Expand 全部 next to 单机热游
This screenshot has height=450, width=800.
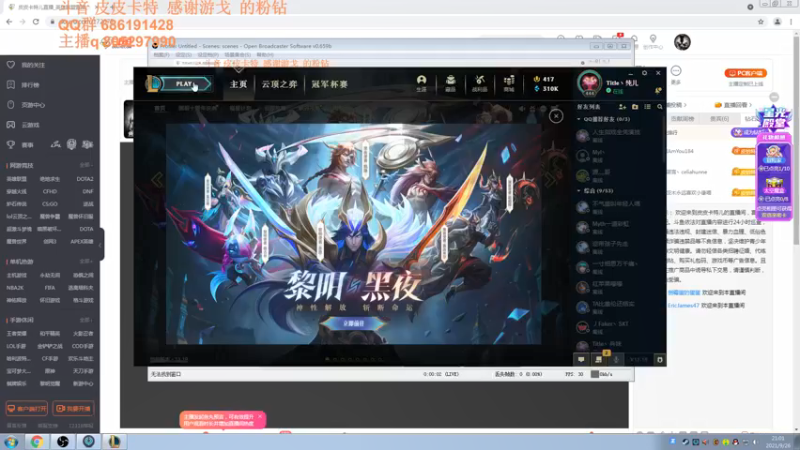85,261
